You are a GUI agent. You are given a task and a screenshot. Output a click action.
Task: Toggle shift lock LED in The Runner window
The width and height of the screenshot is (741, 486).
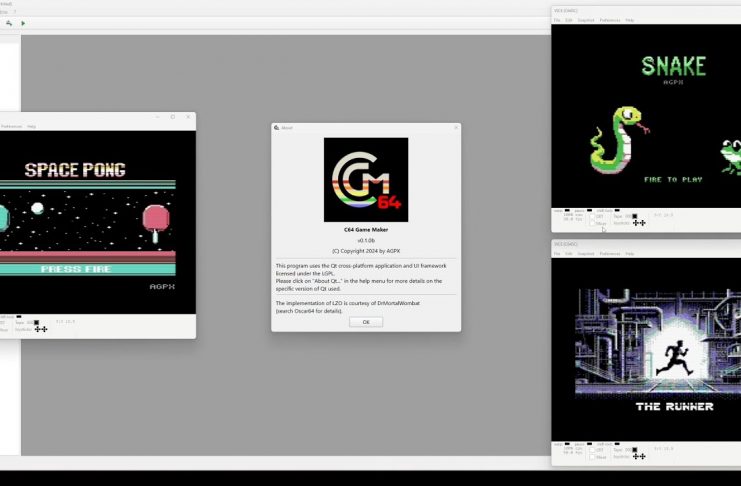point(617,444)
